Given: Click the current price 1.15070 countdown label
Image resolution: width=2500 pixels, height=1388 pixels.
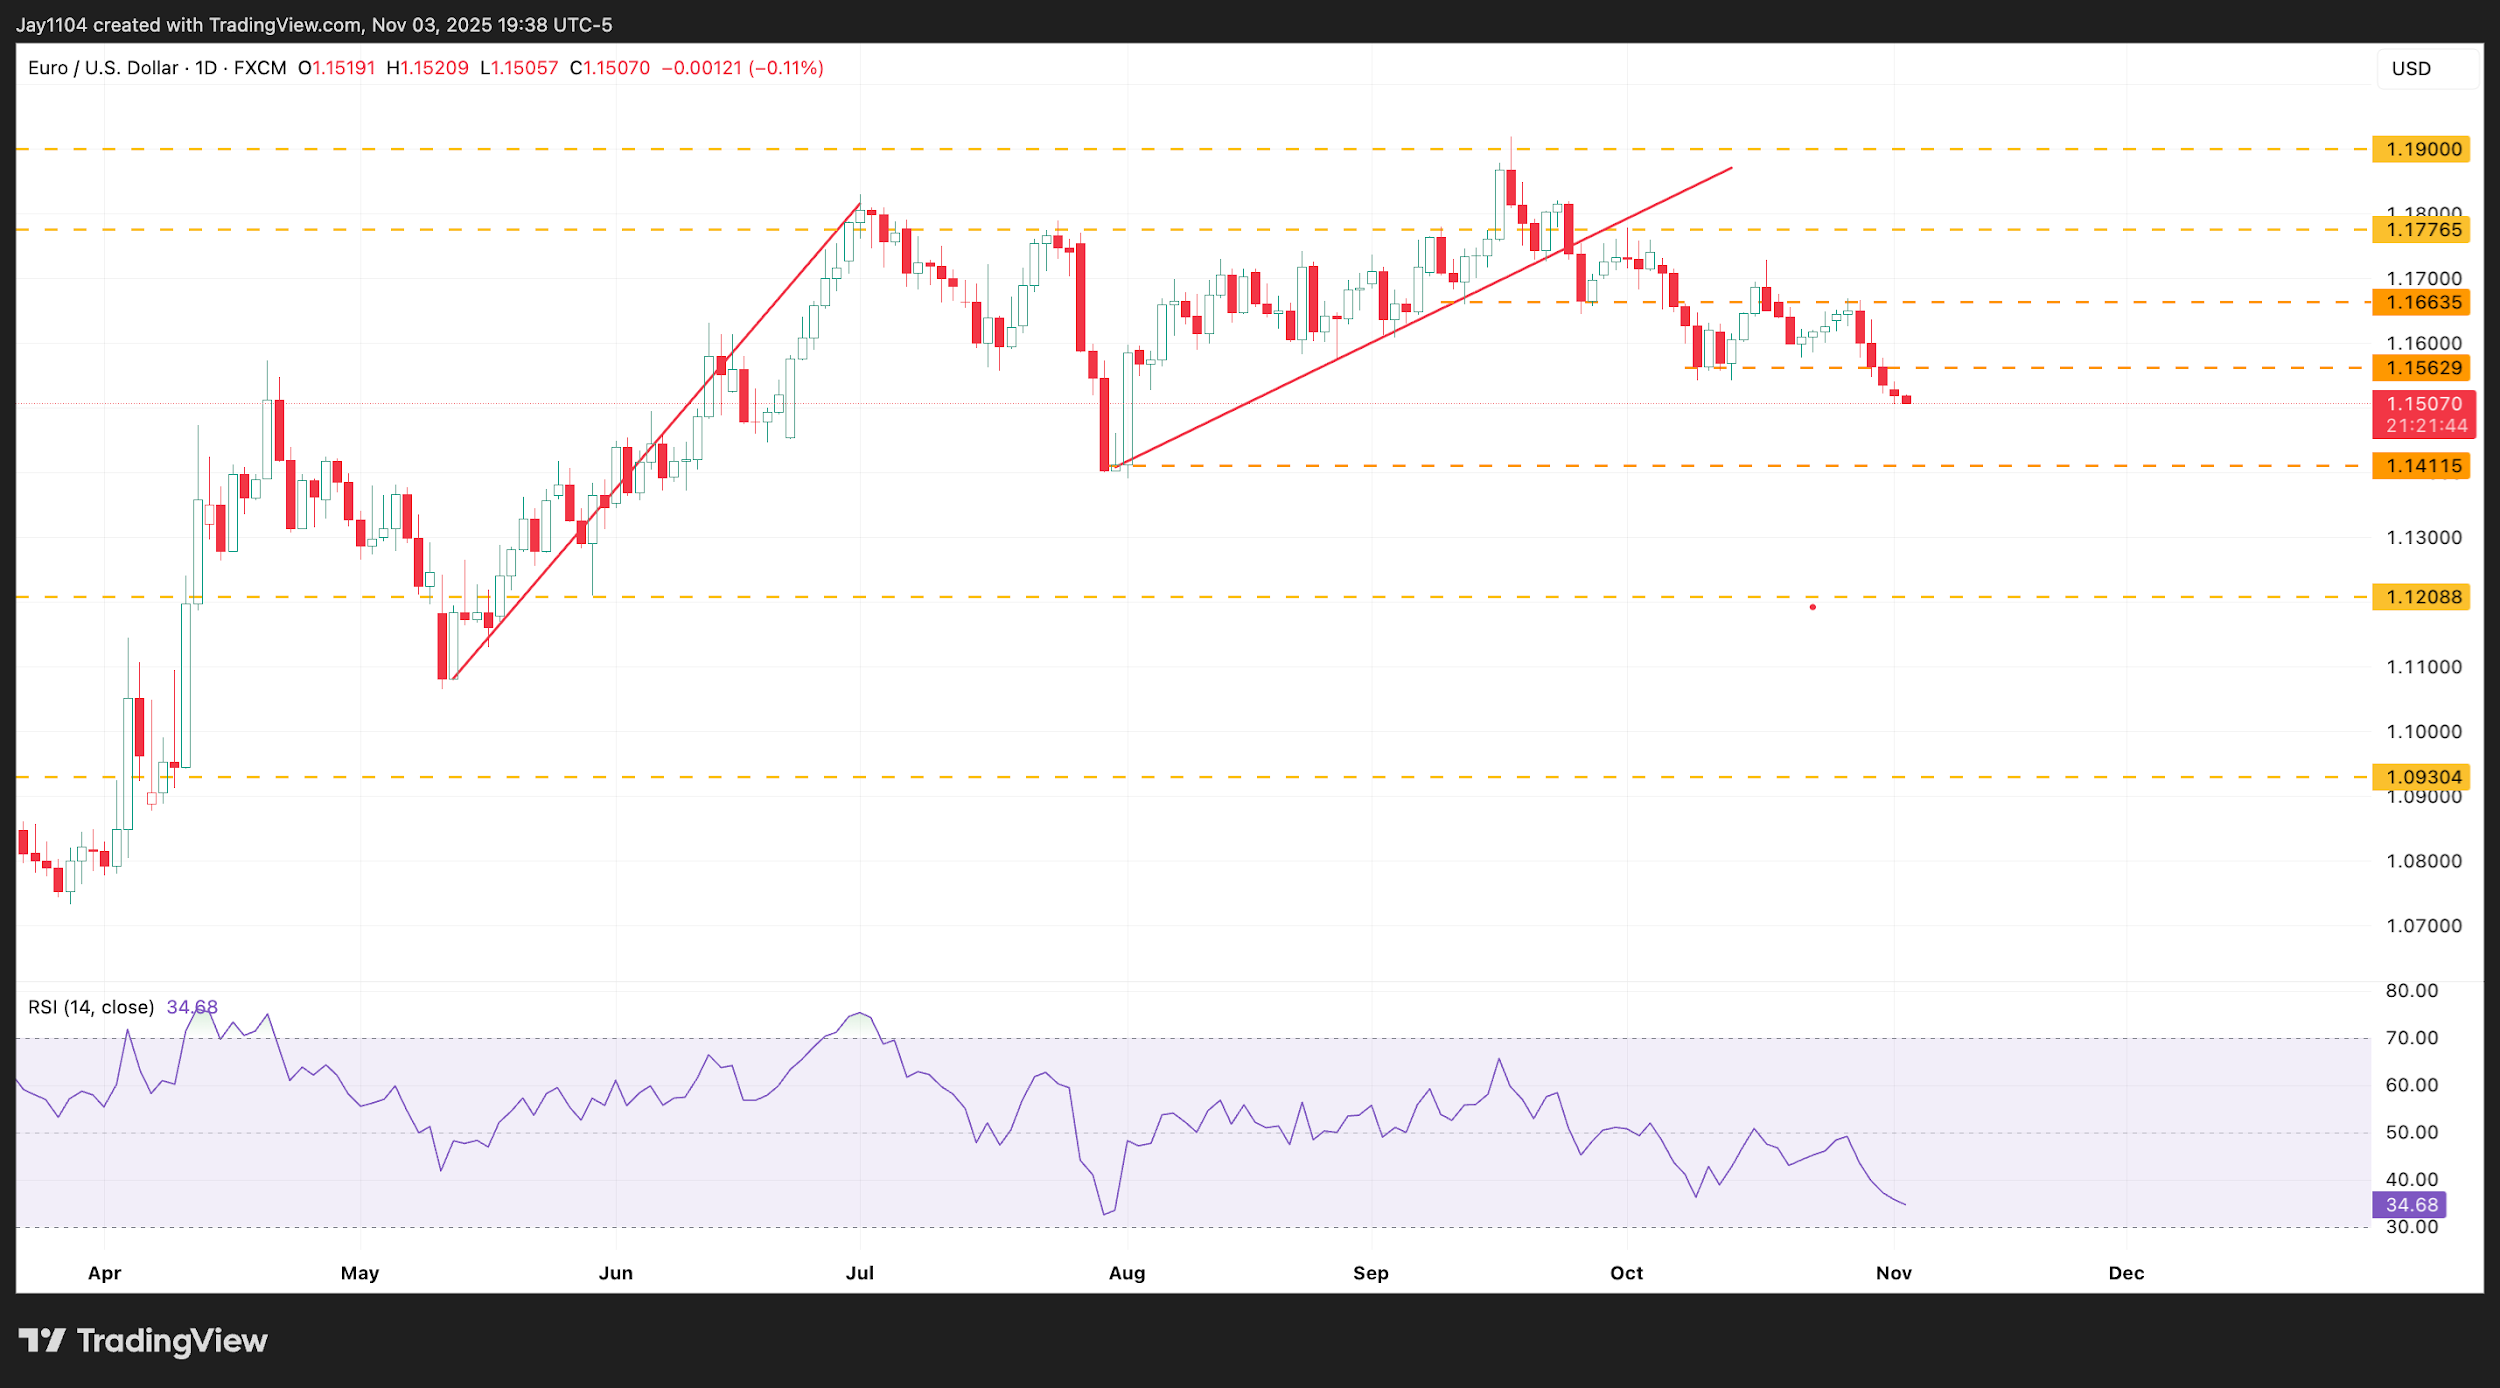Looking at the screenshot, I should (2425, 415).
